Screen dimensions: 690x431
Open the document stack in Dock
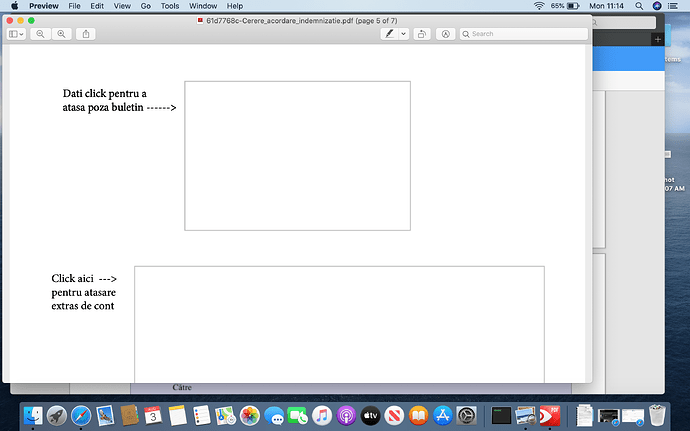click(584, 415)
